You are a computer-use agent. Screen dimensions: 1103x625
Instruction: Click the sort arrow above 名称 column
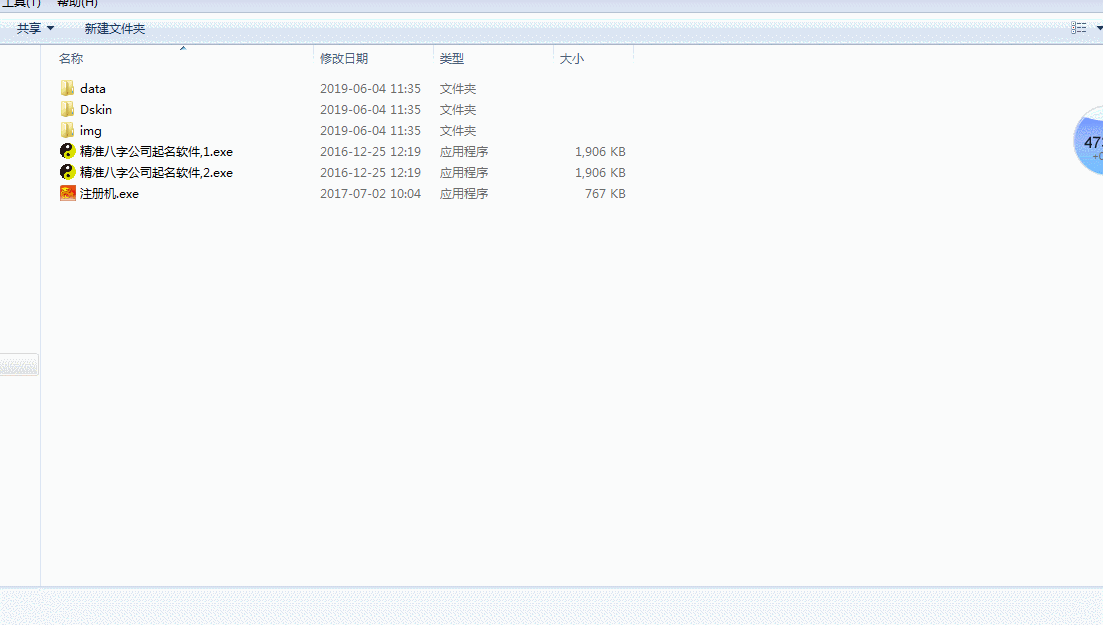[182, 46]
